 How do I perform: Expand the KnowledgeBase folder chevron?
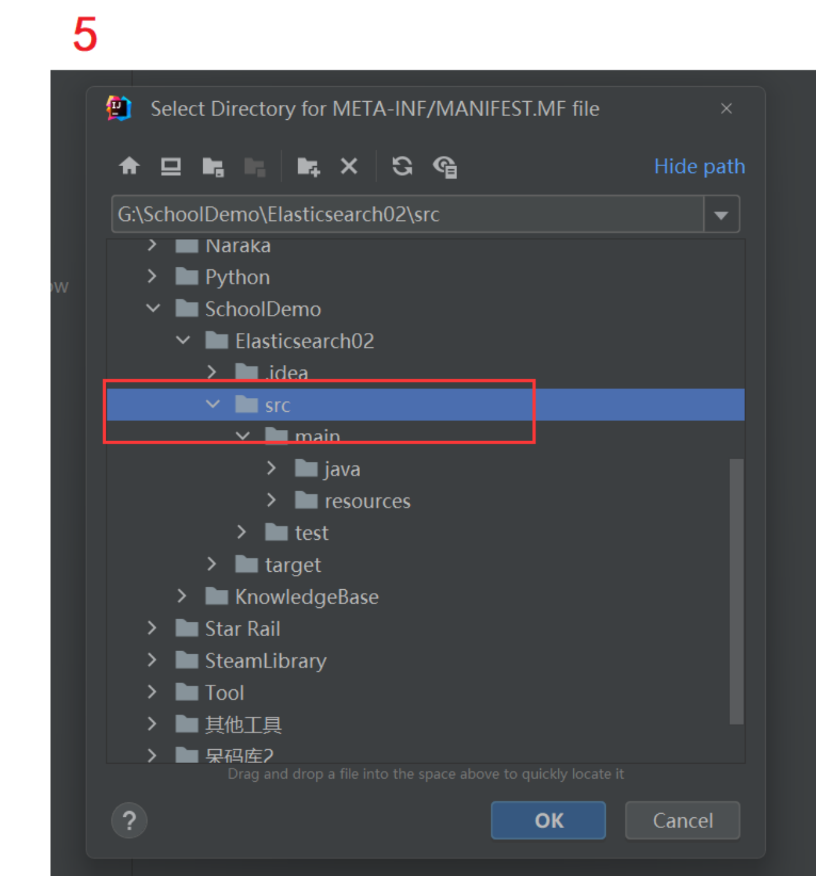(x=182, y=597)
